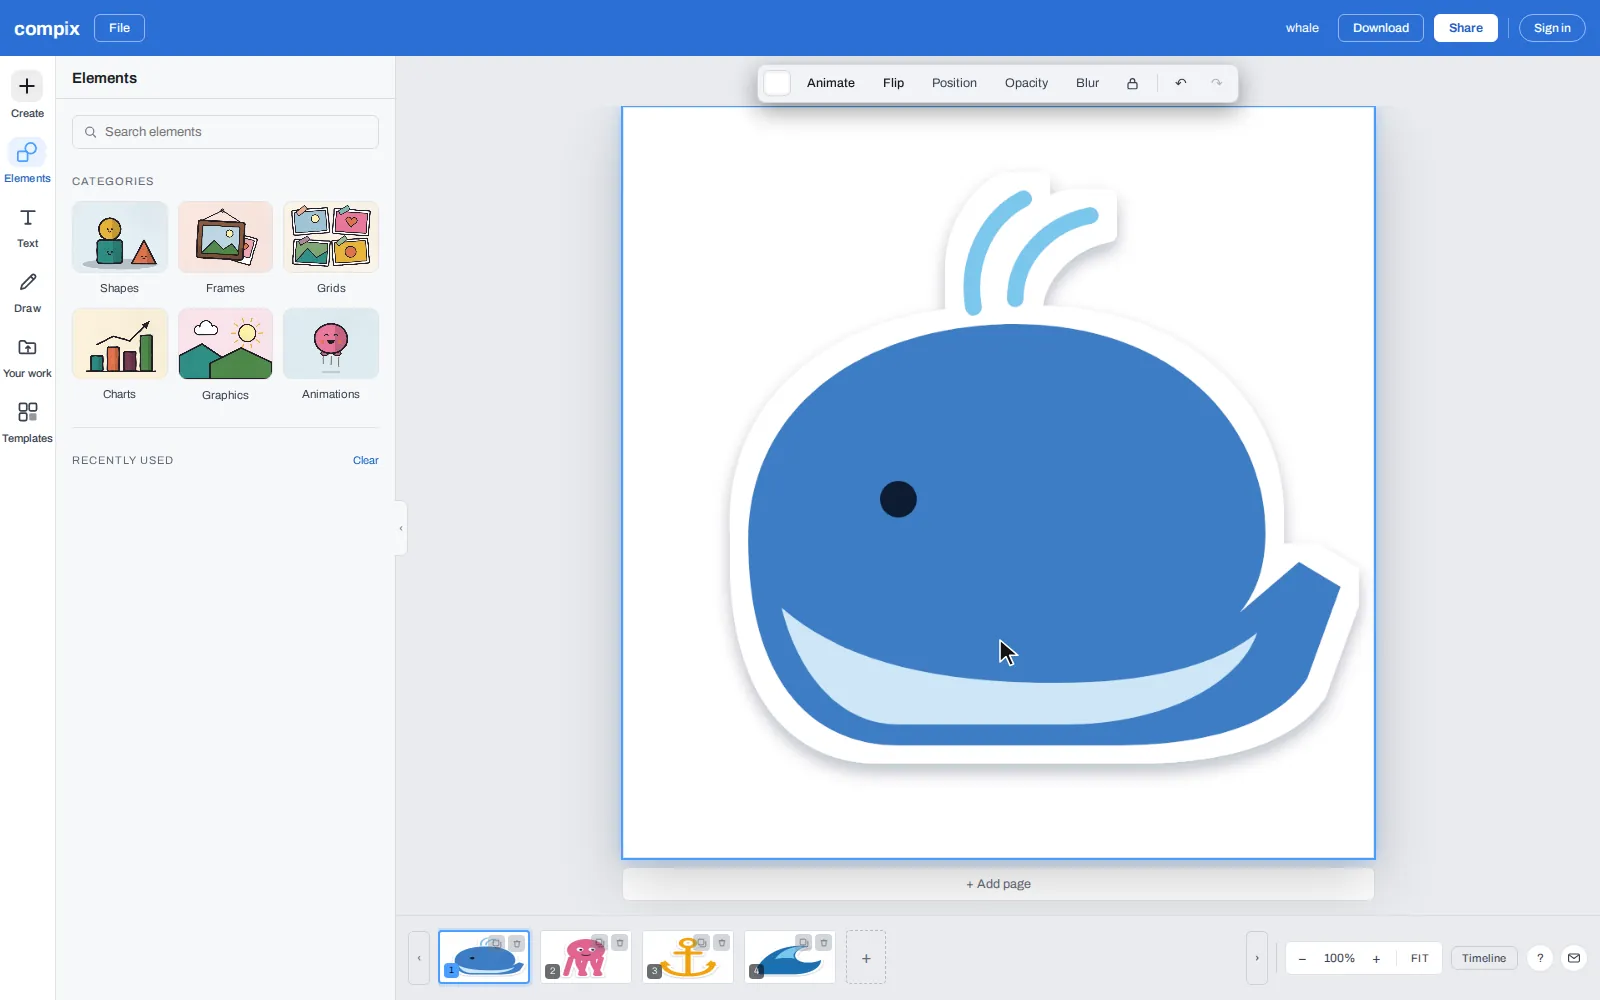Open the white color swatch

click(777, 83)
